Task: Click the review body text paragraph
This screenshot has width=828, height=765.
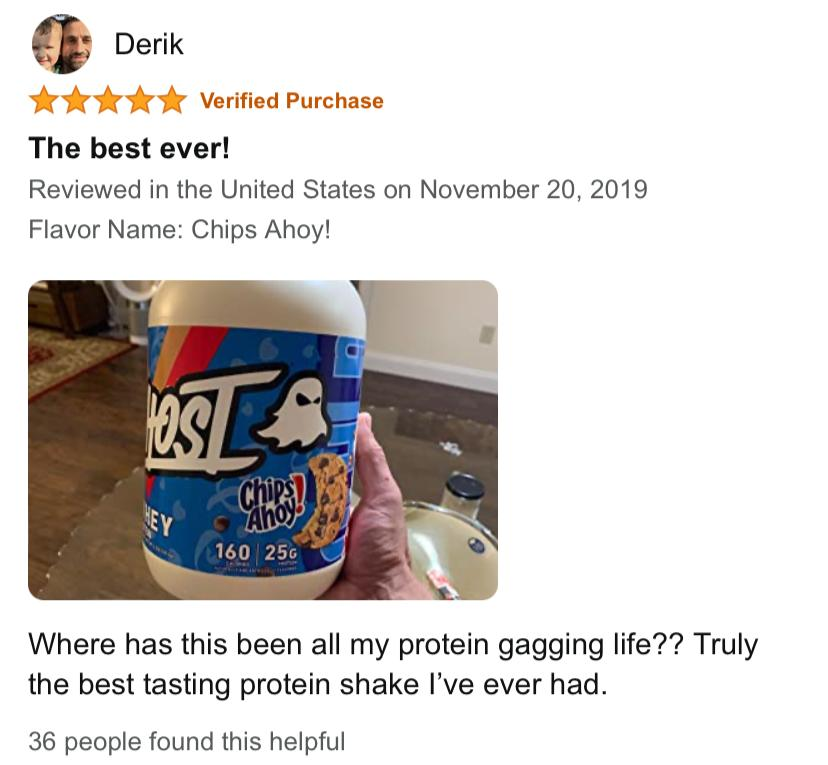Action: (393, 664)
